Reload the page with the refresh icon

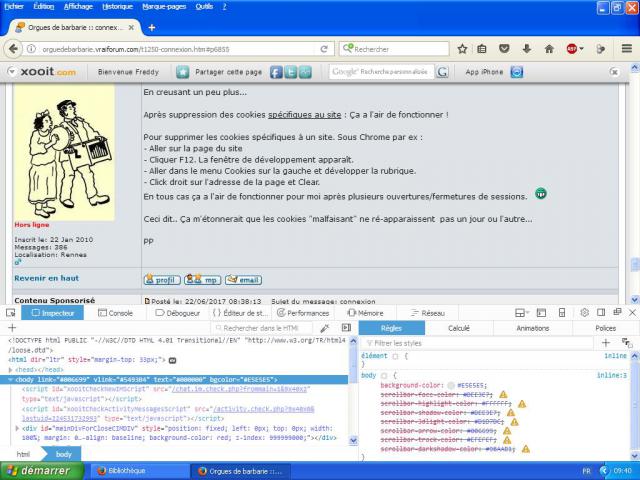pyautogui.click(x=324, y=49)
